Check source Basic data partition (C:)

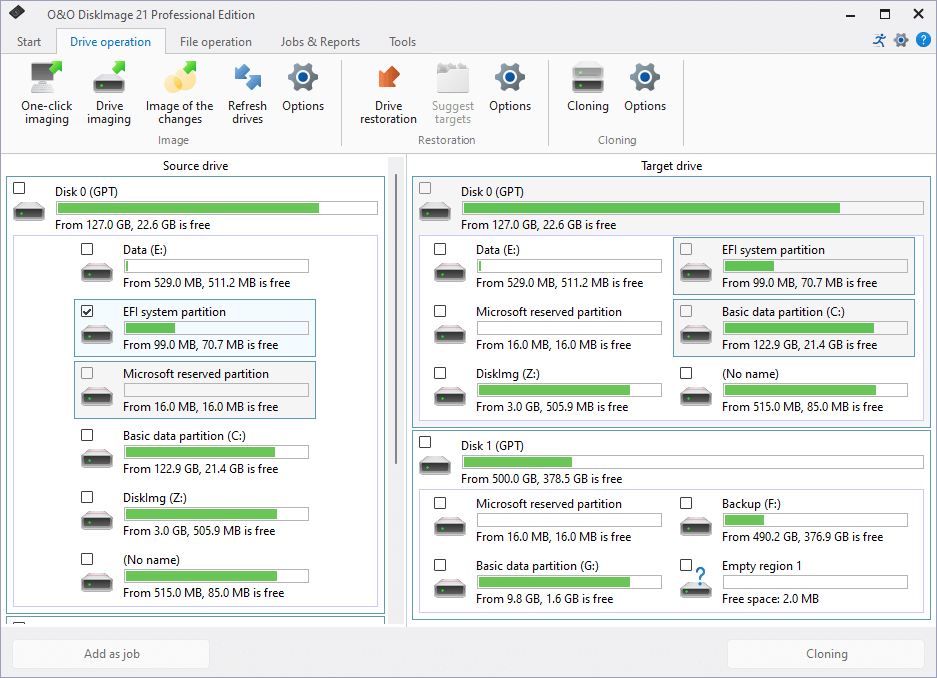pos(87,435)
